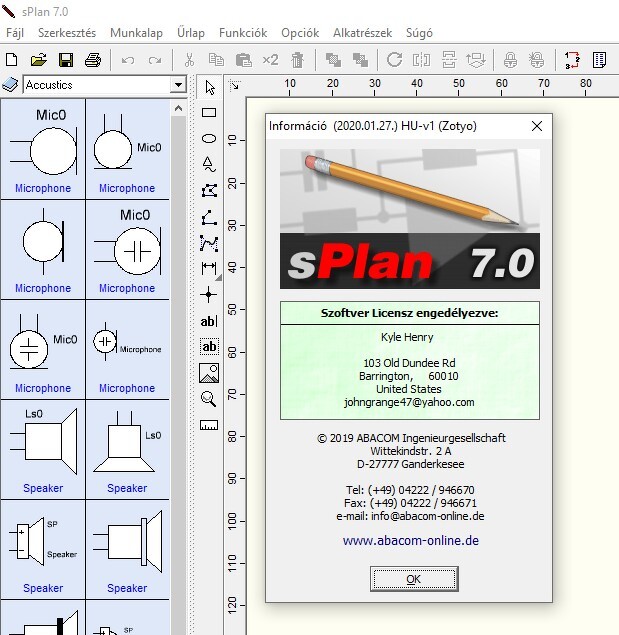Click the Mirror vertically icon
Screen dimensions: 619x635
pyautogui.click(x=449, y=60)
